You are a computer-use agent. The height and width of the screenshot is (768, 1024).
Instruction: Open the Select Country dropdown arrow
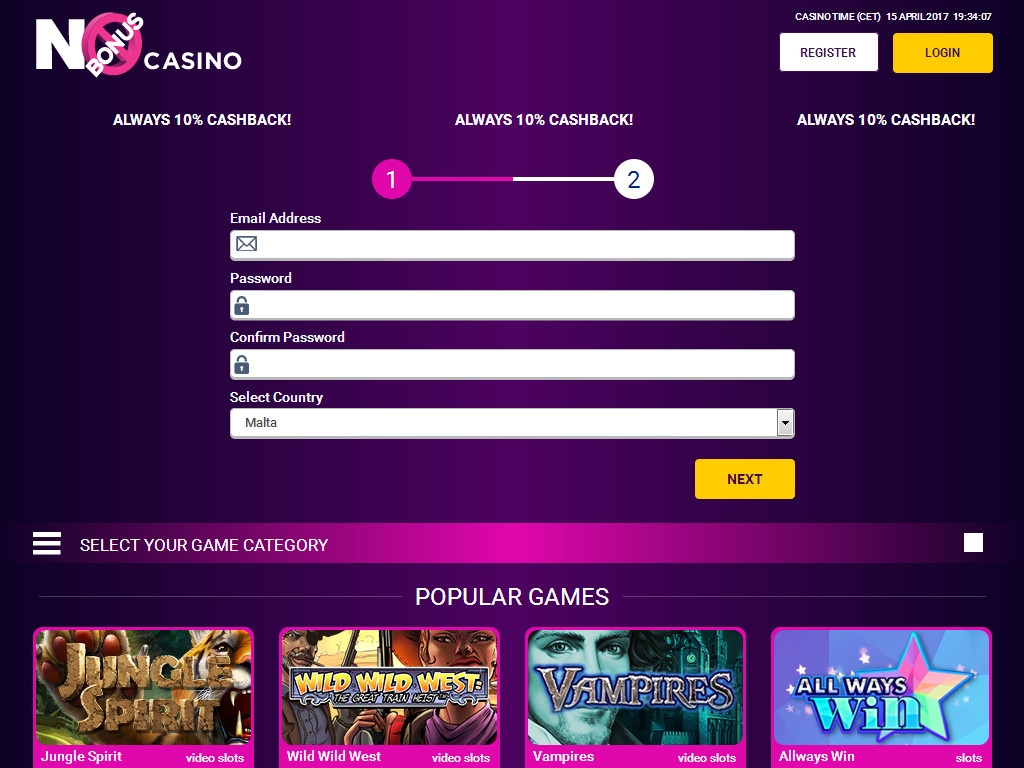(x=785, y=423)
